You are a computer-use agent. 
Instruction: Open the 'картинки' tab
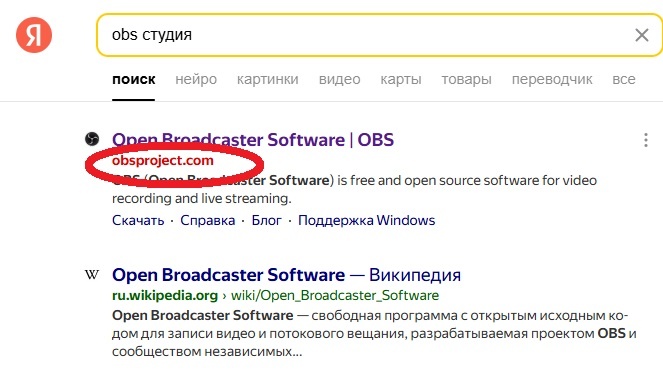[x=268, y=80]
